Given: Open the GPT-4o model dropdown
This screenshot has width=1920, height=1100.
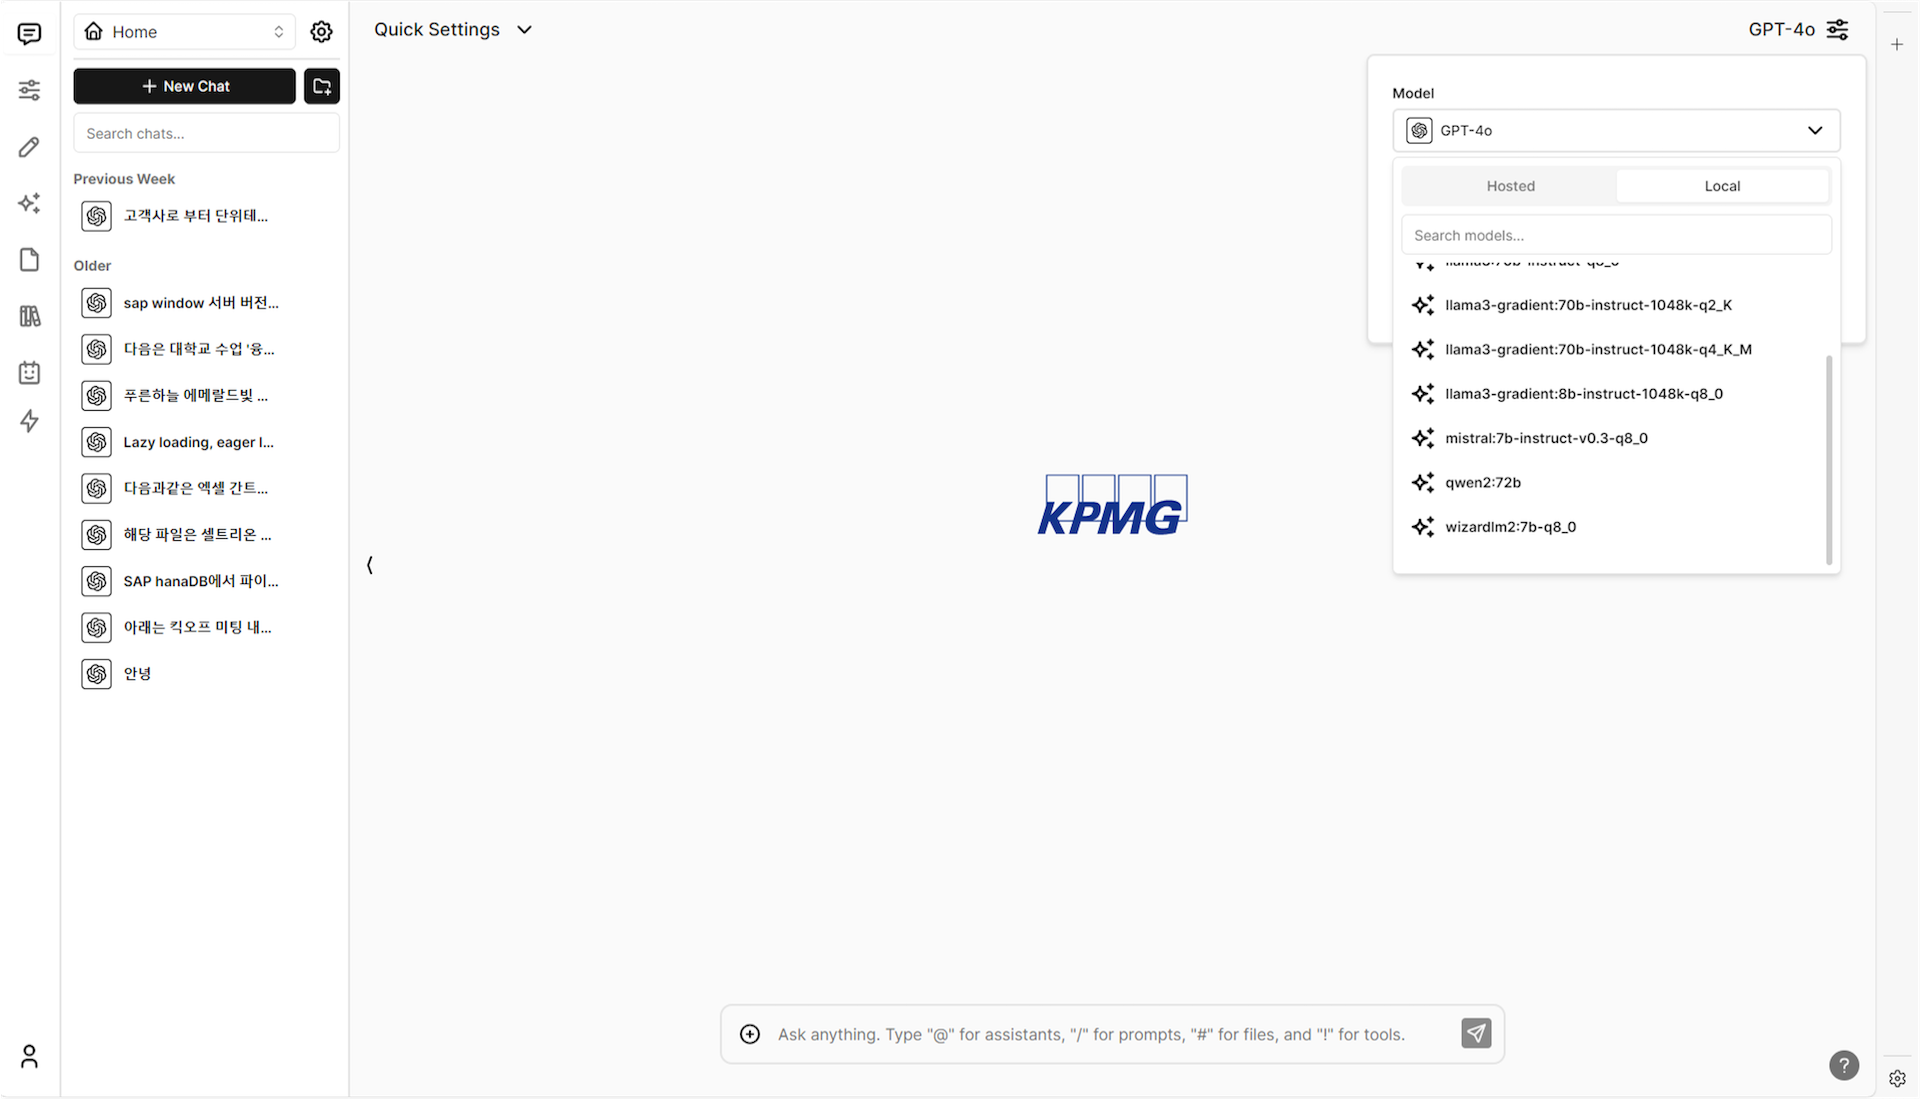Looking at the screenshot, I should click(x=1616, y=131).
